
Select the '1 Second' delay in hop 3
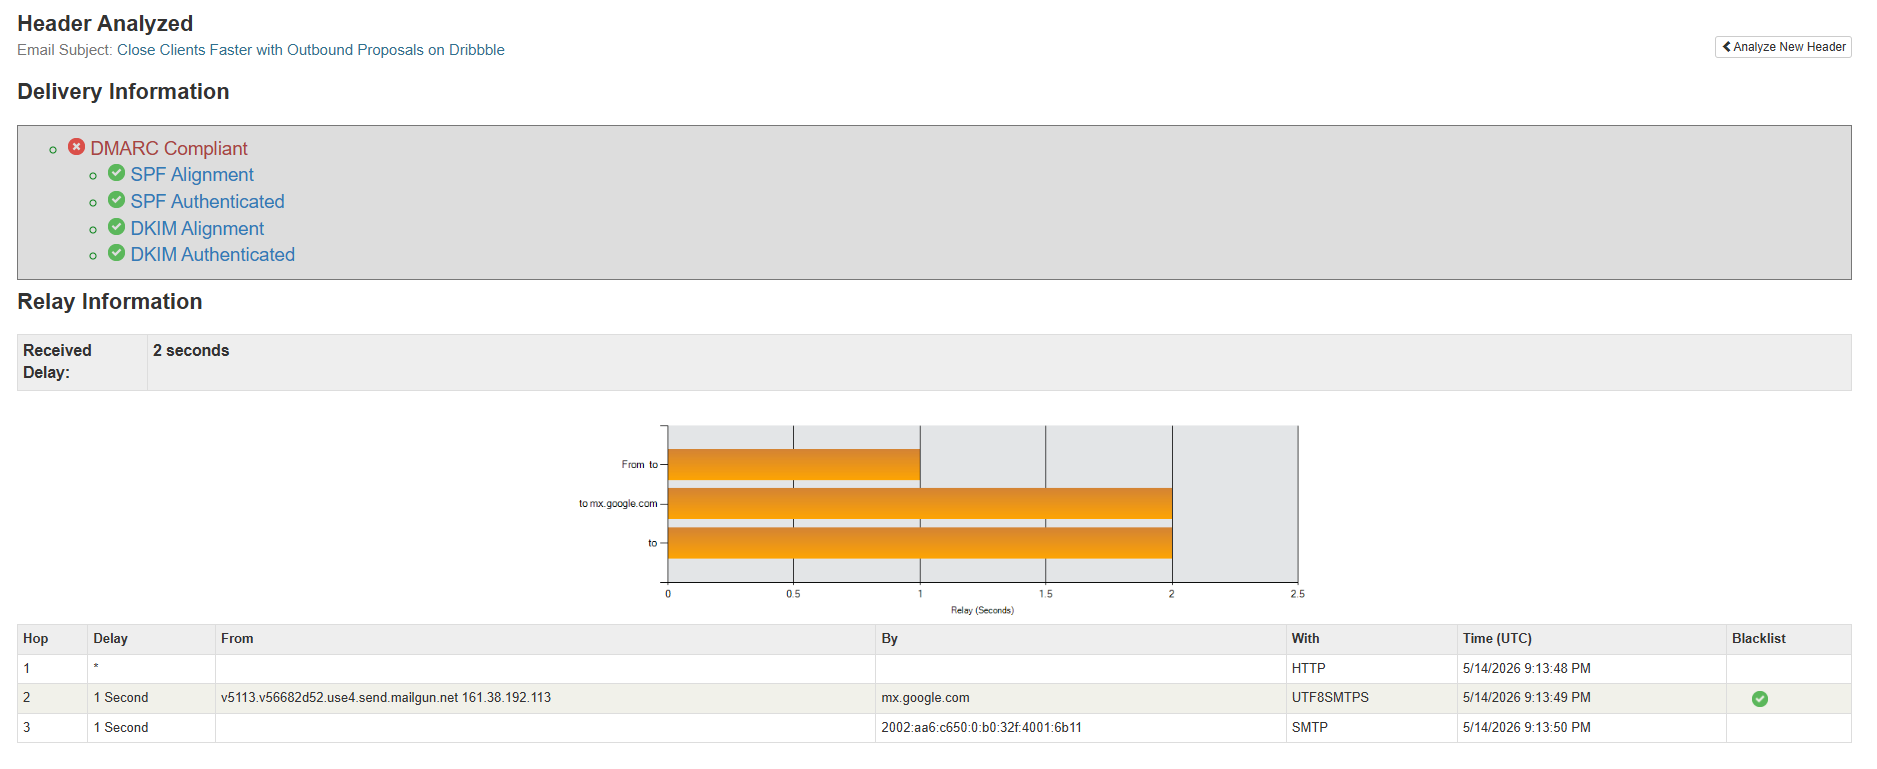pos(121,728)
